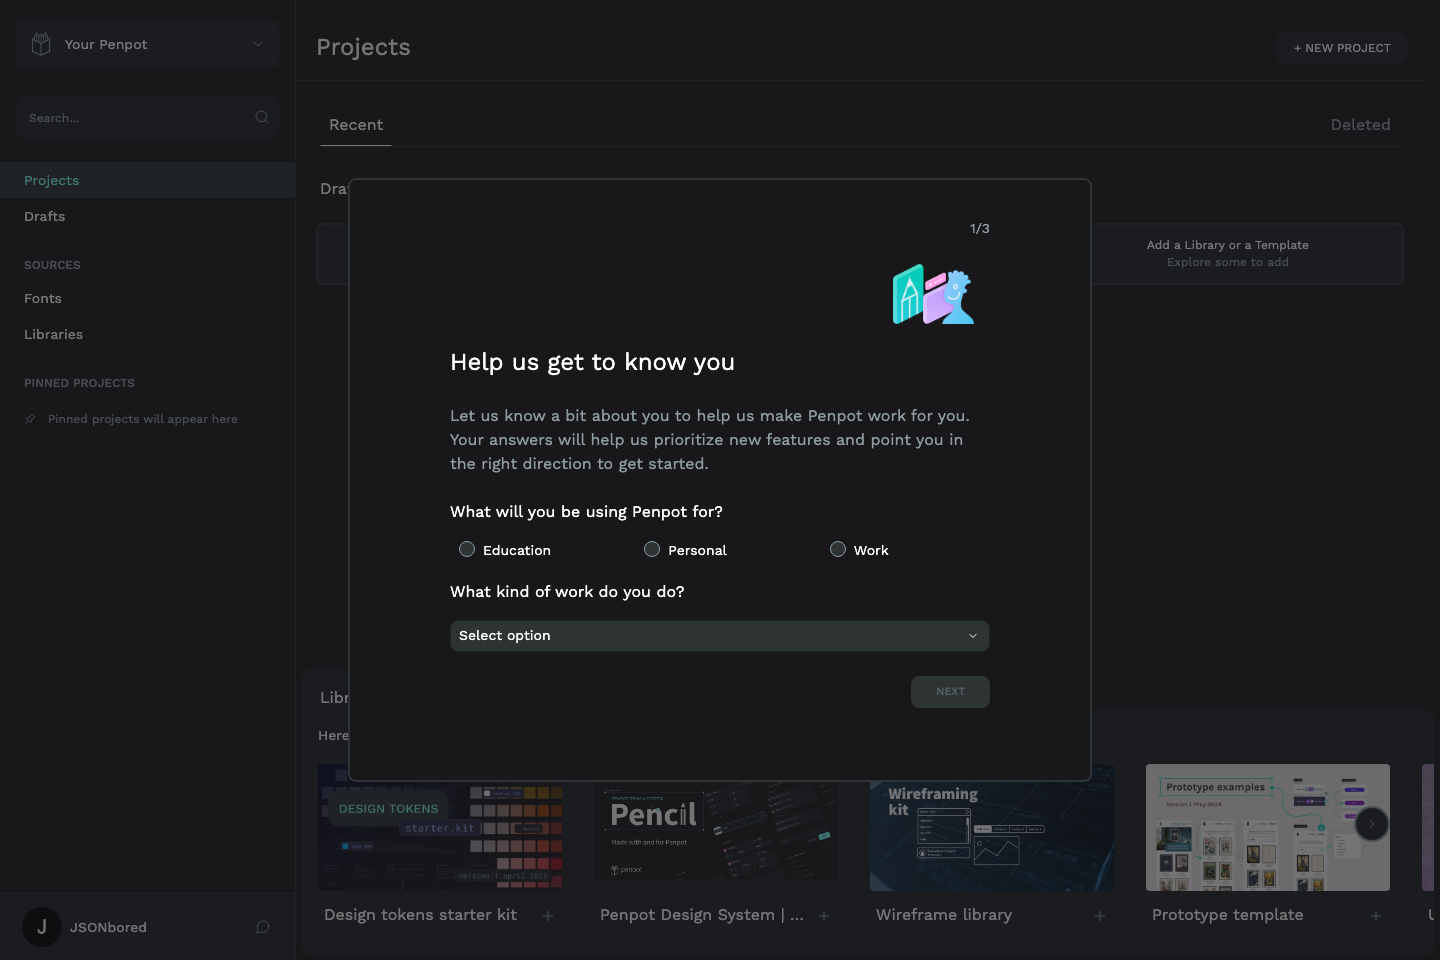Click the pin icon beside pinned projects hint
The height and width of the screenshot is (960, 1440).
30,419
